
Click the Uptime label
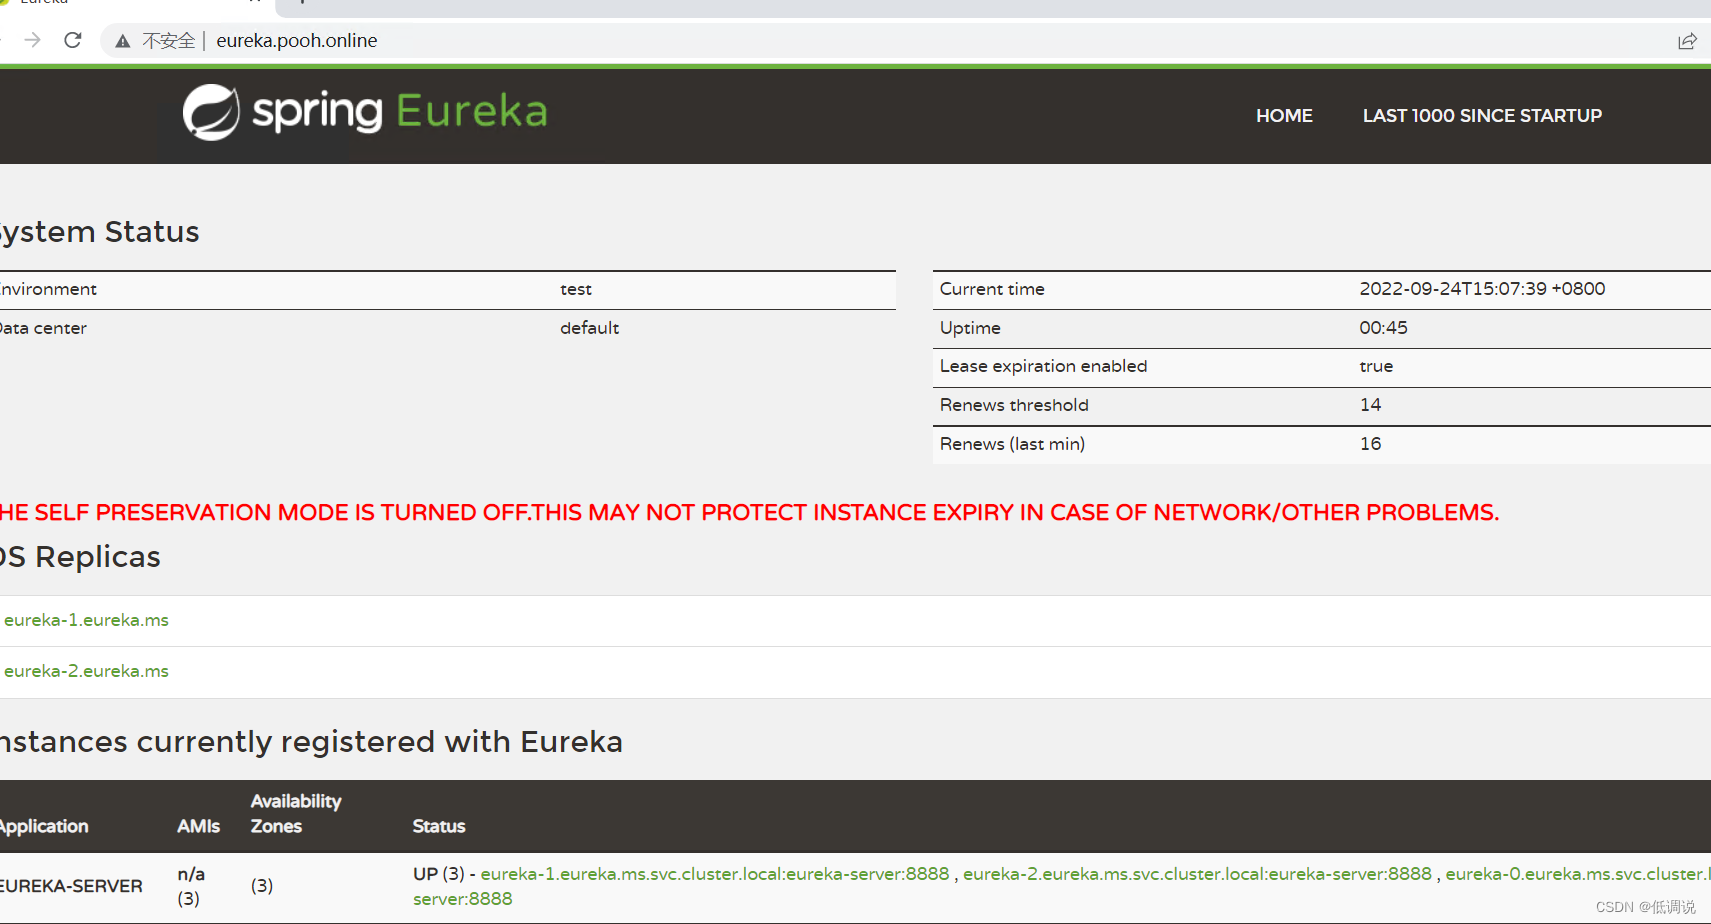click(x=970, y=328)
